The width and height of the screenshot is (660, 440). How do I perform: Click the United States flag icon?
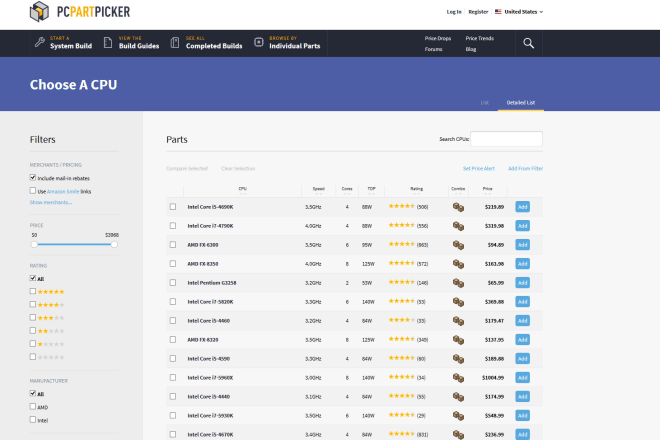coord(498,12)
